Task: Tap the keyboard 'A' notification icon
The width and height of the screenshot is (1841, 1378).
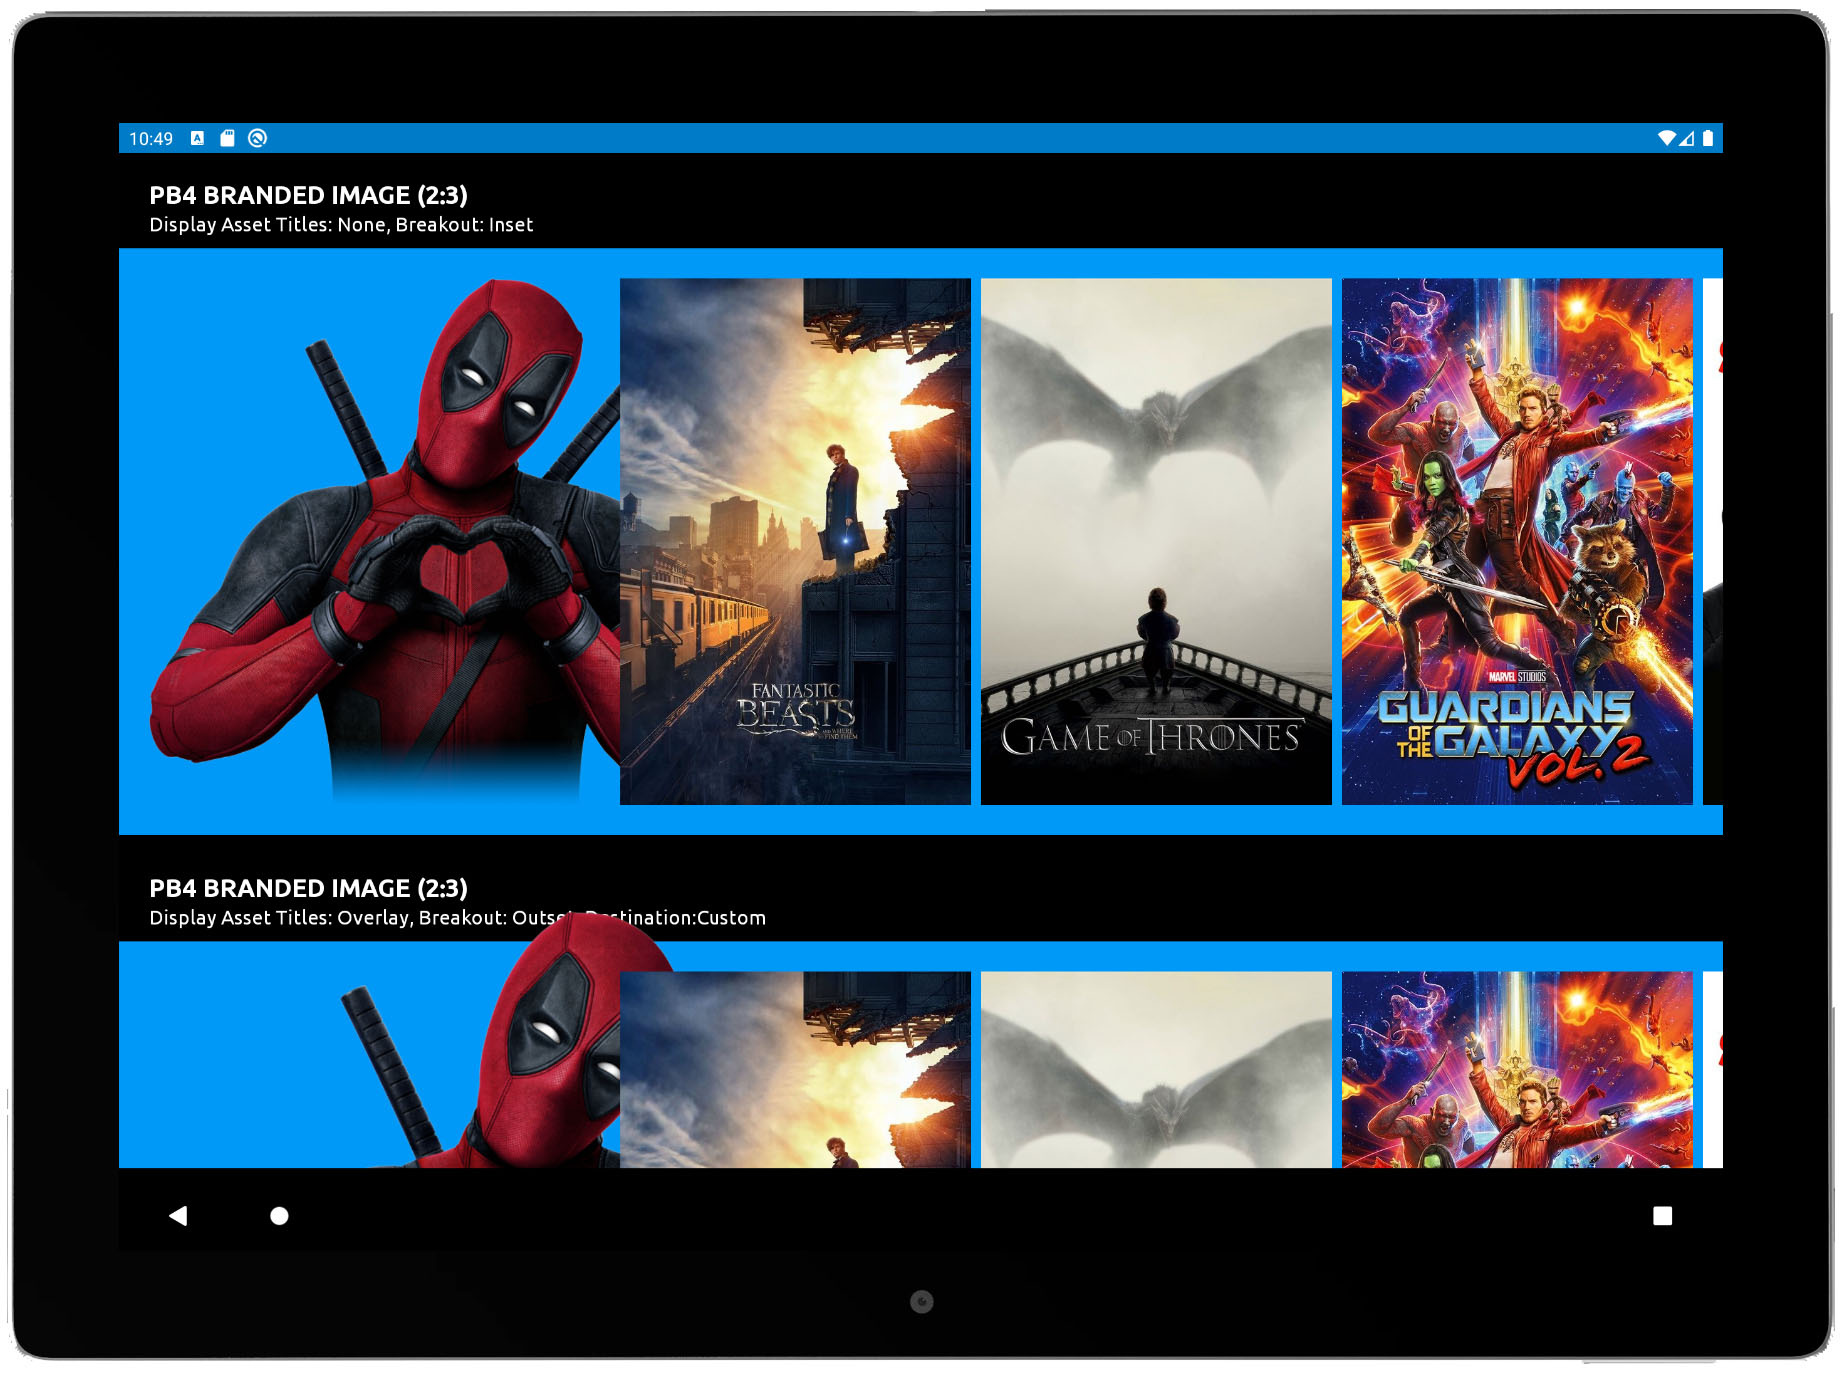Action: (197, 138)
